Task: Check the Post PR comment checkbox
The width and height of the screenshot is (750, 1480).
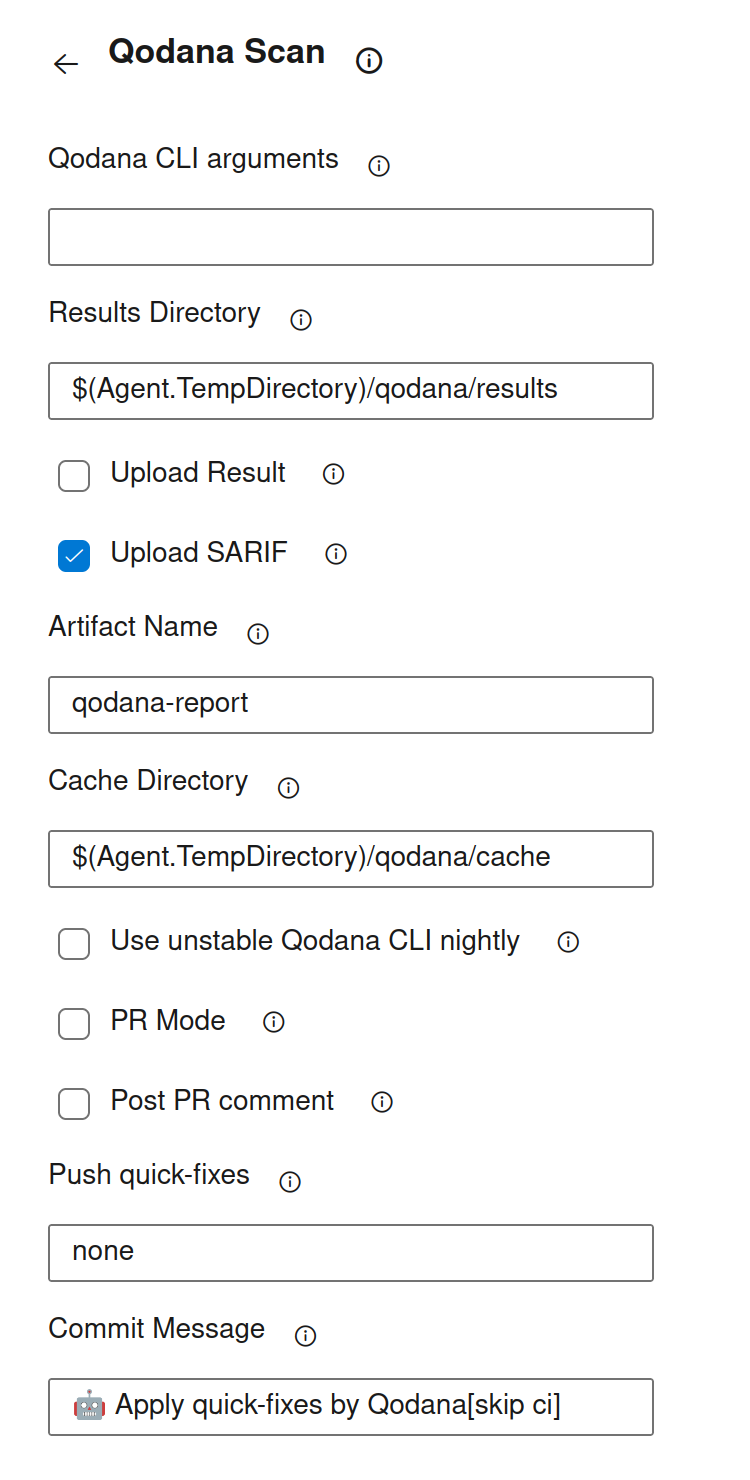Action: click(73, 1104)
